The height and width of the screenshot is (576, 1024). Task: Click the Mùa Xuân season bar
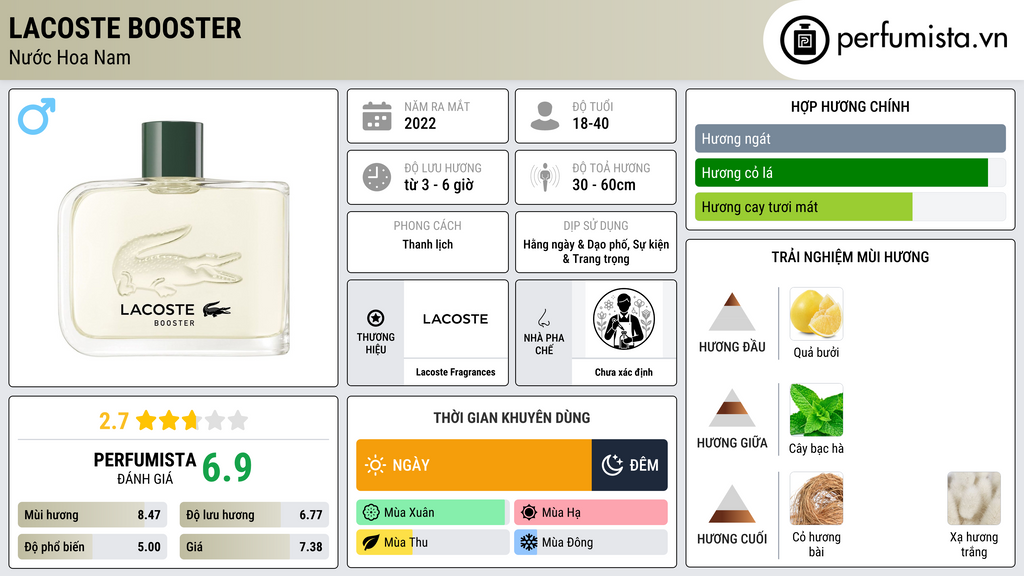point(433,513)
